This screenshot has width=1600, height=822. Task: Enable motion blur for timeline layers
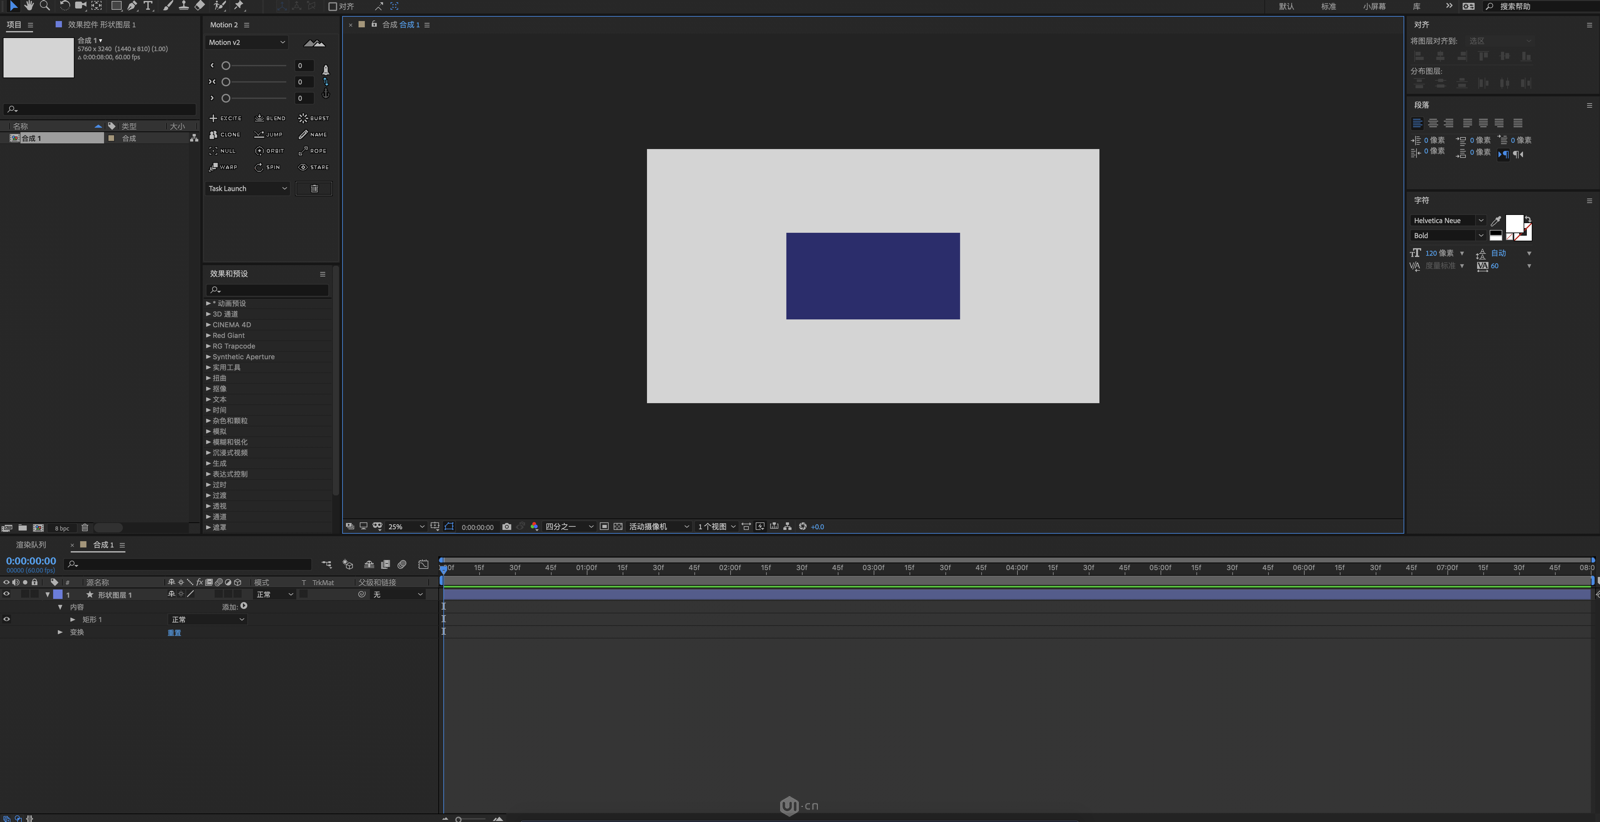pos(402,565)
